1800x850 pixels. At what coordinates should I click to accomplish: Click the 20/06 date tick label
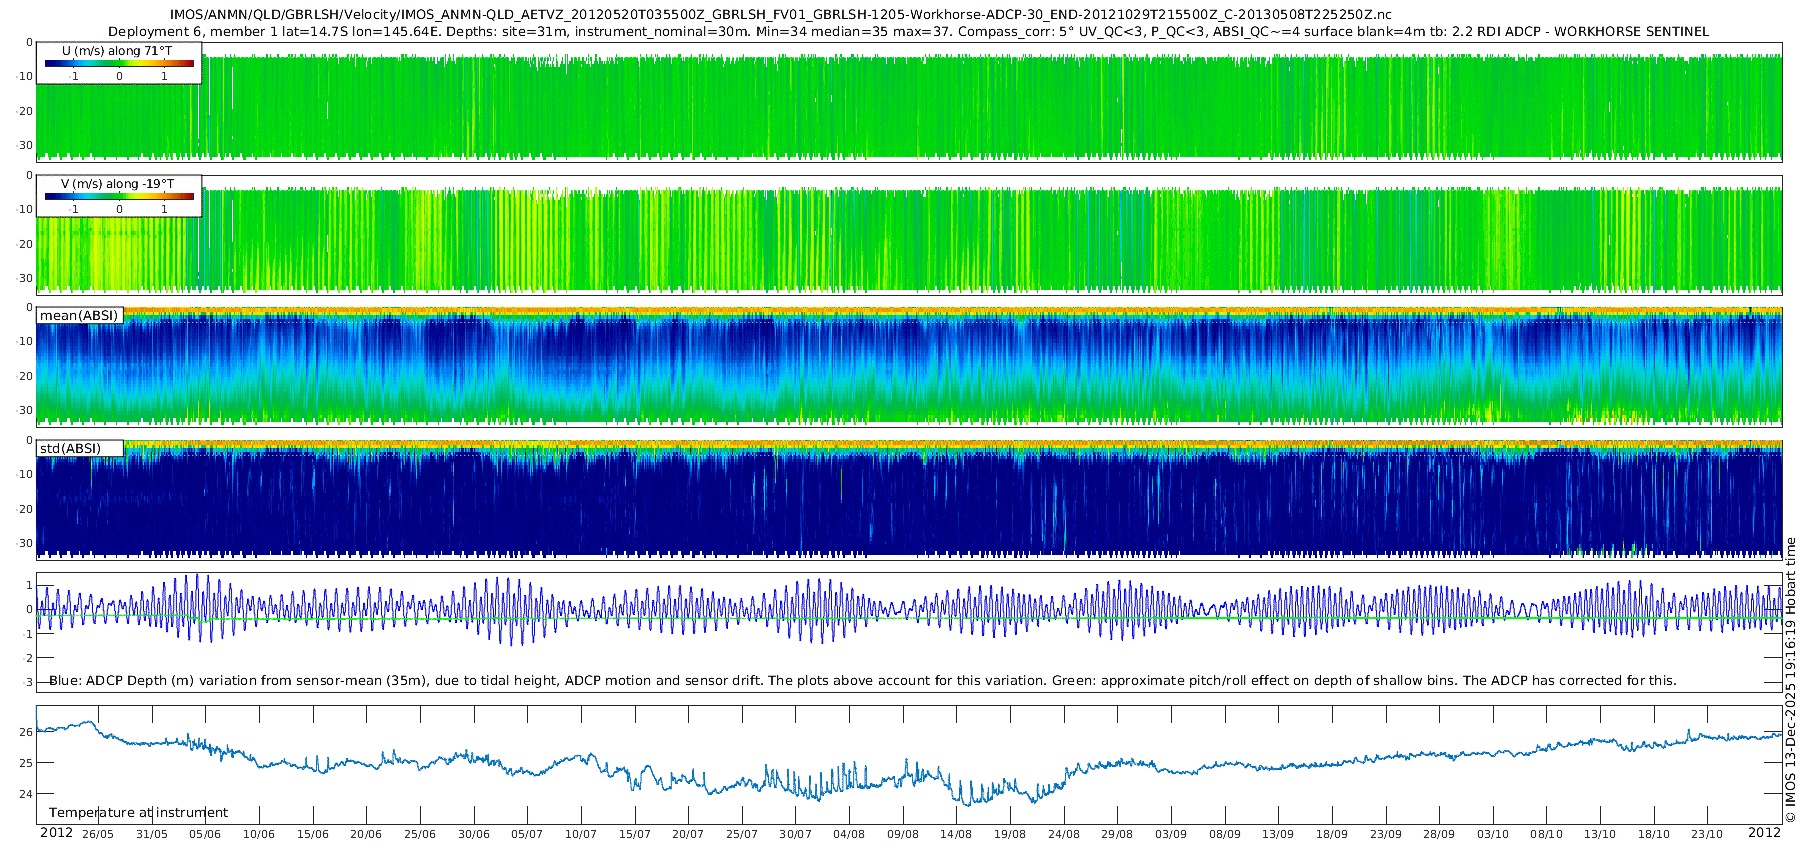click(x=366, y=834)
